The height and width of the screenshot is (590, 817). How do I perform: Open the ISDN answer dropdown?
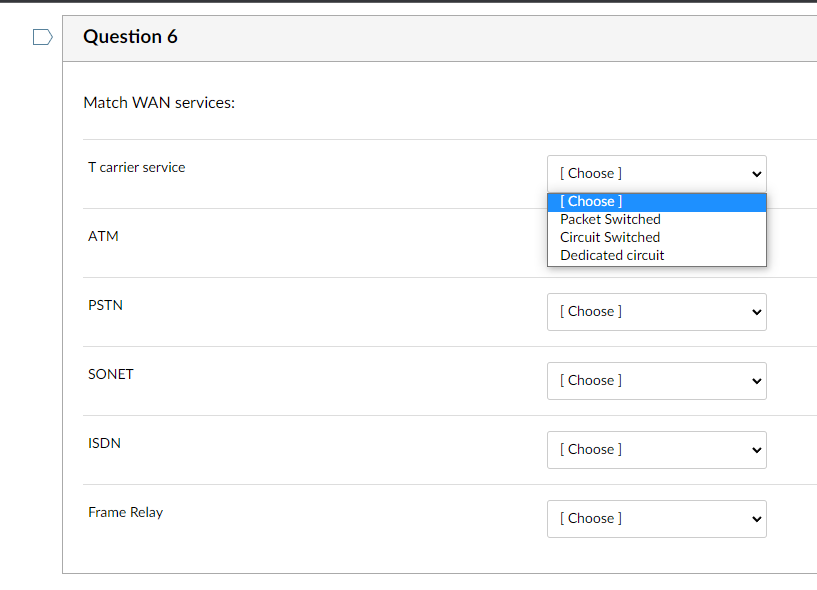(x=657, y=450)
